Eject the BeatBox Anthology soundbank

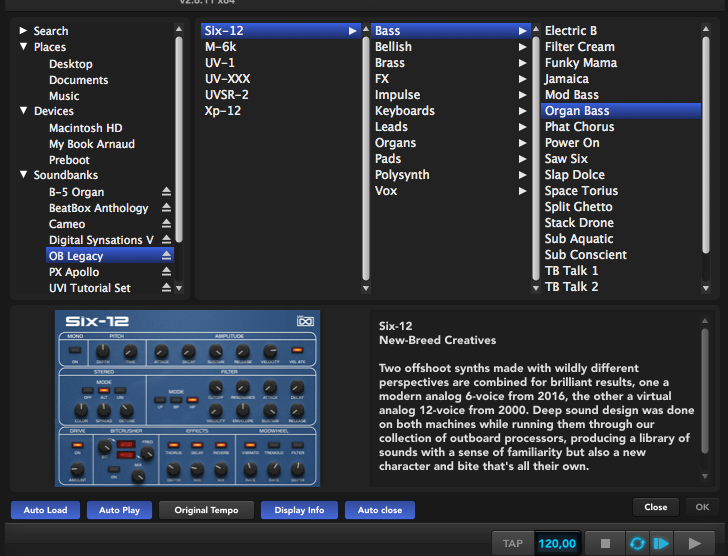point(166,207)
